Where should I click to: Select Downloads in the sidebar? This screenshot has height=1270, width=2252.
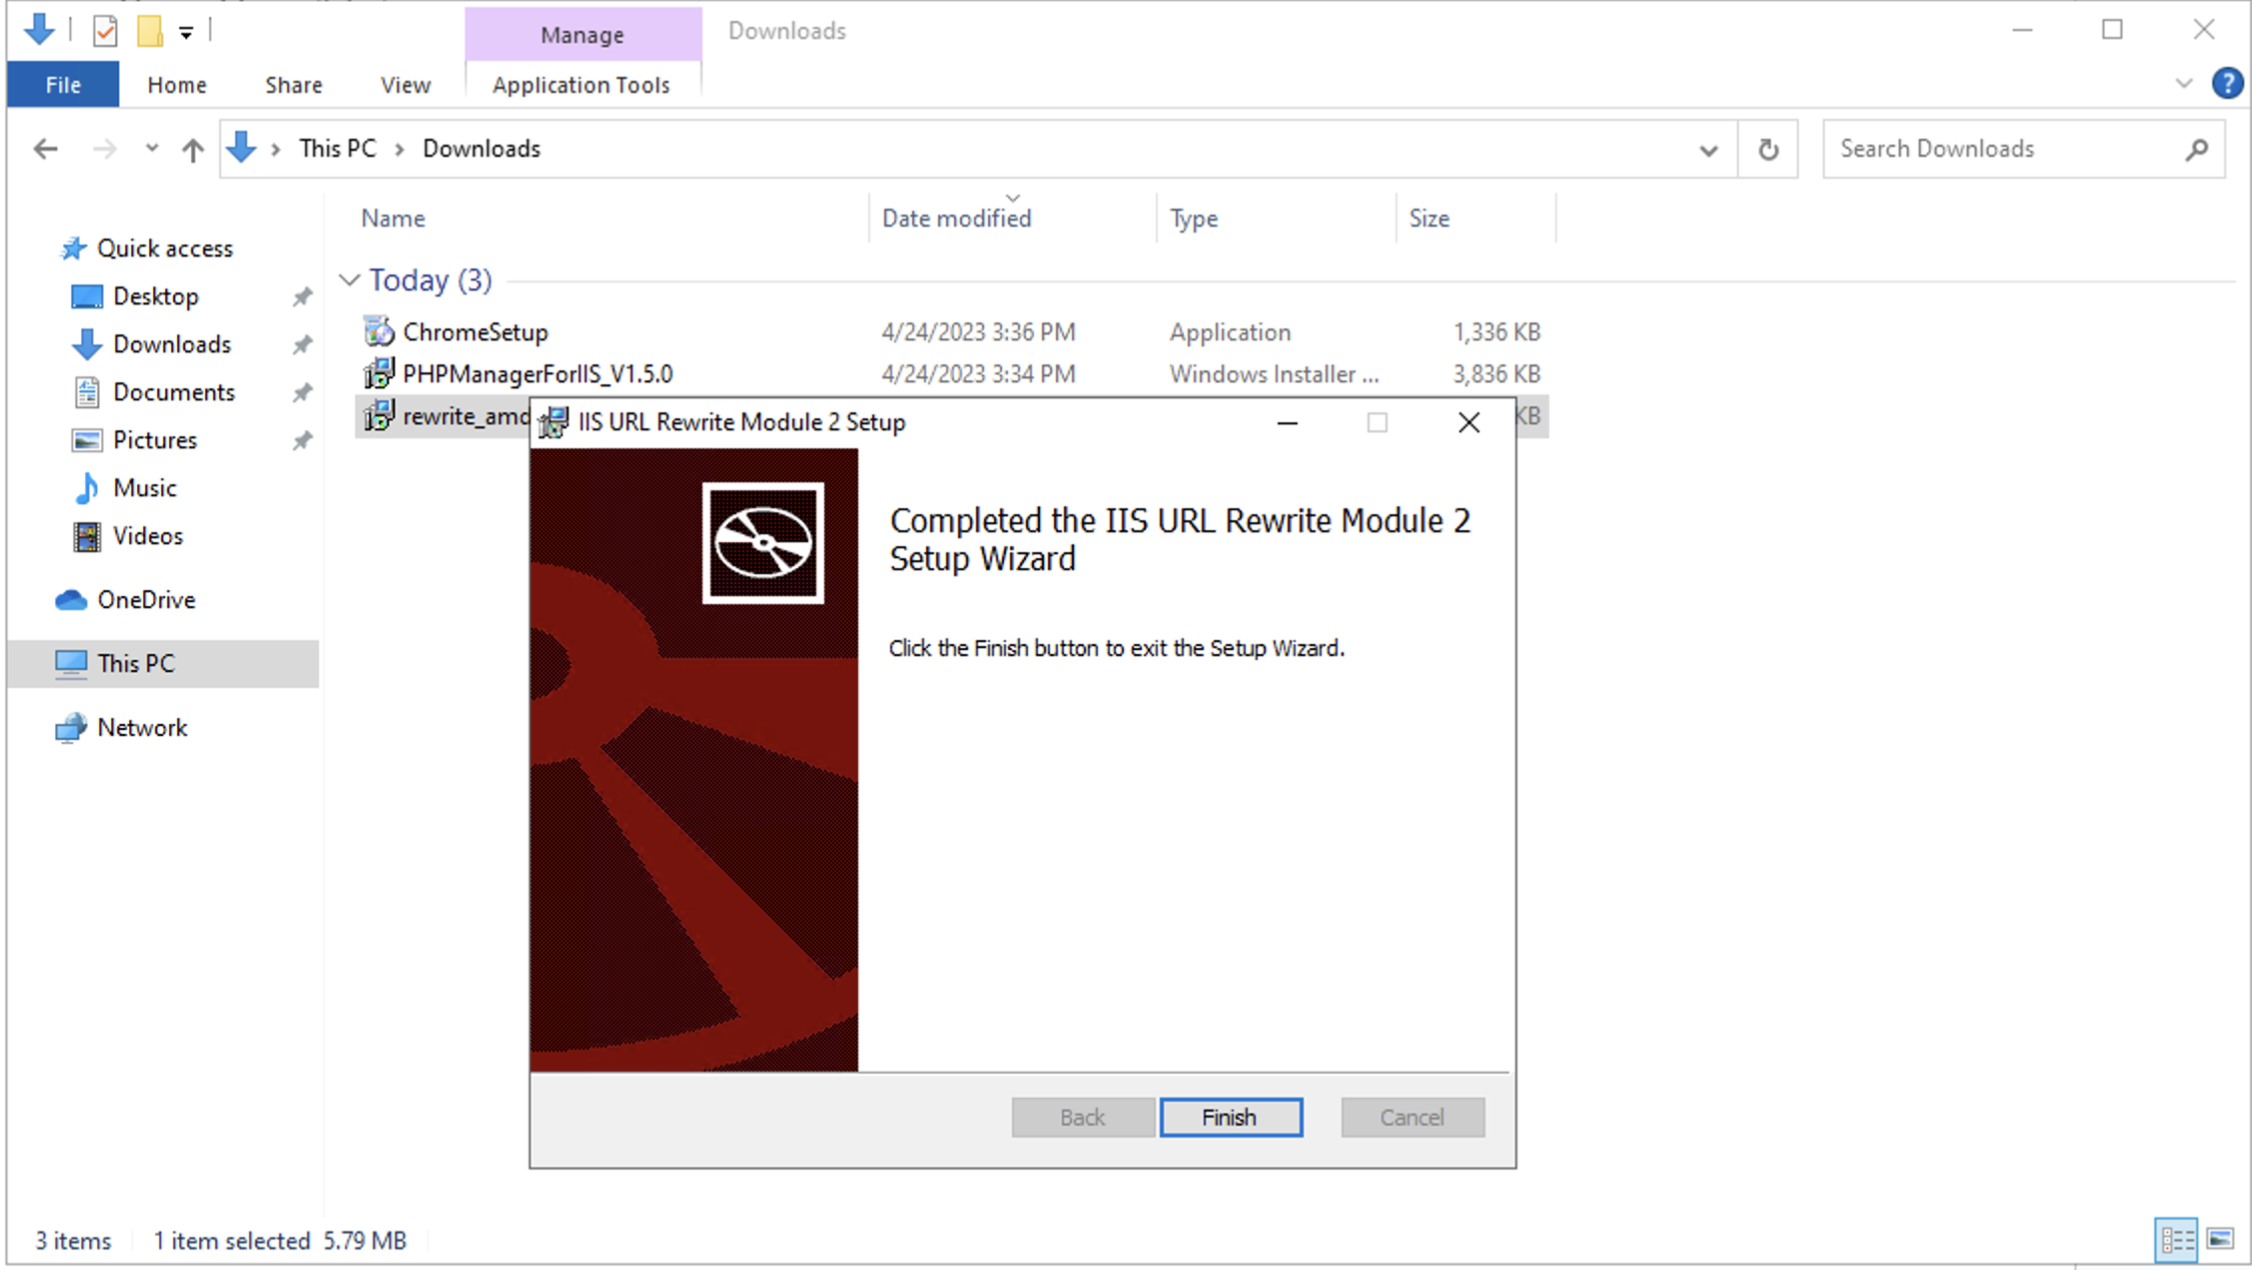coord(172,343)
